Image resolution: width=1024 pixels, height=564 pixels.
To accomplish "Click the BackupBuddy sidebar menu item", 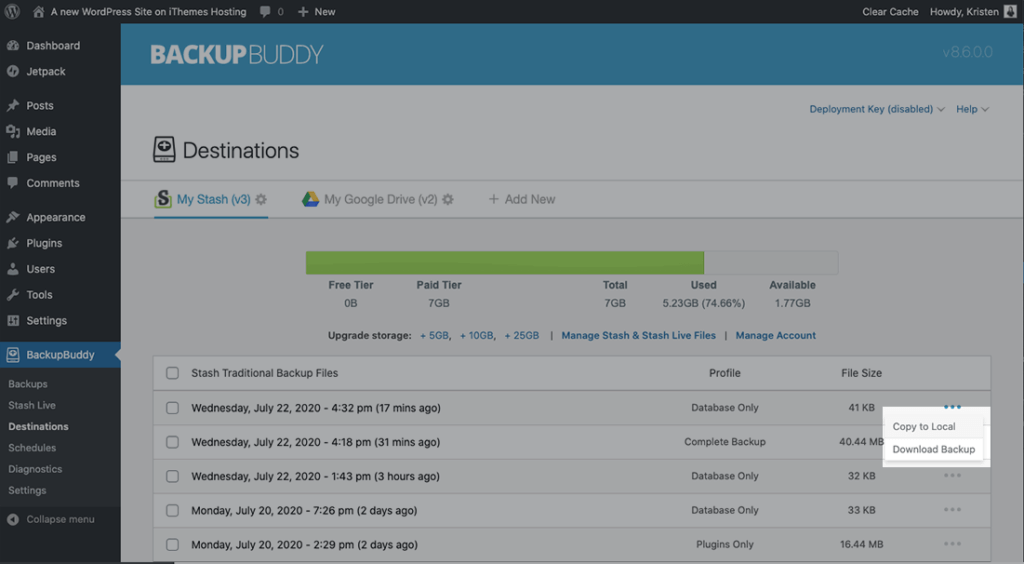I will pyautogui.click(x=60, y=355).
